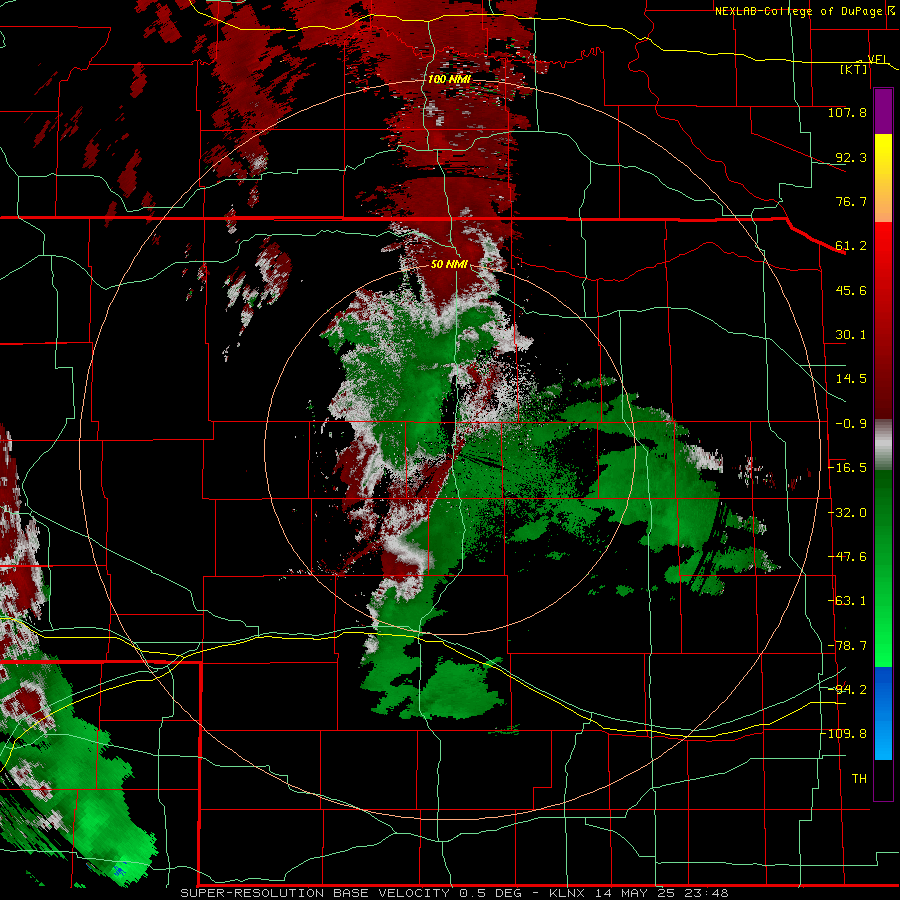
Task: Pick the gray near-zero segment of color bar
Action: (x=883, y=445)
